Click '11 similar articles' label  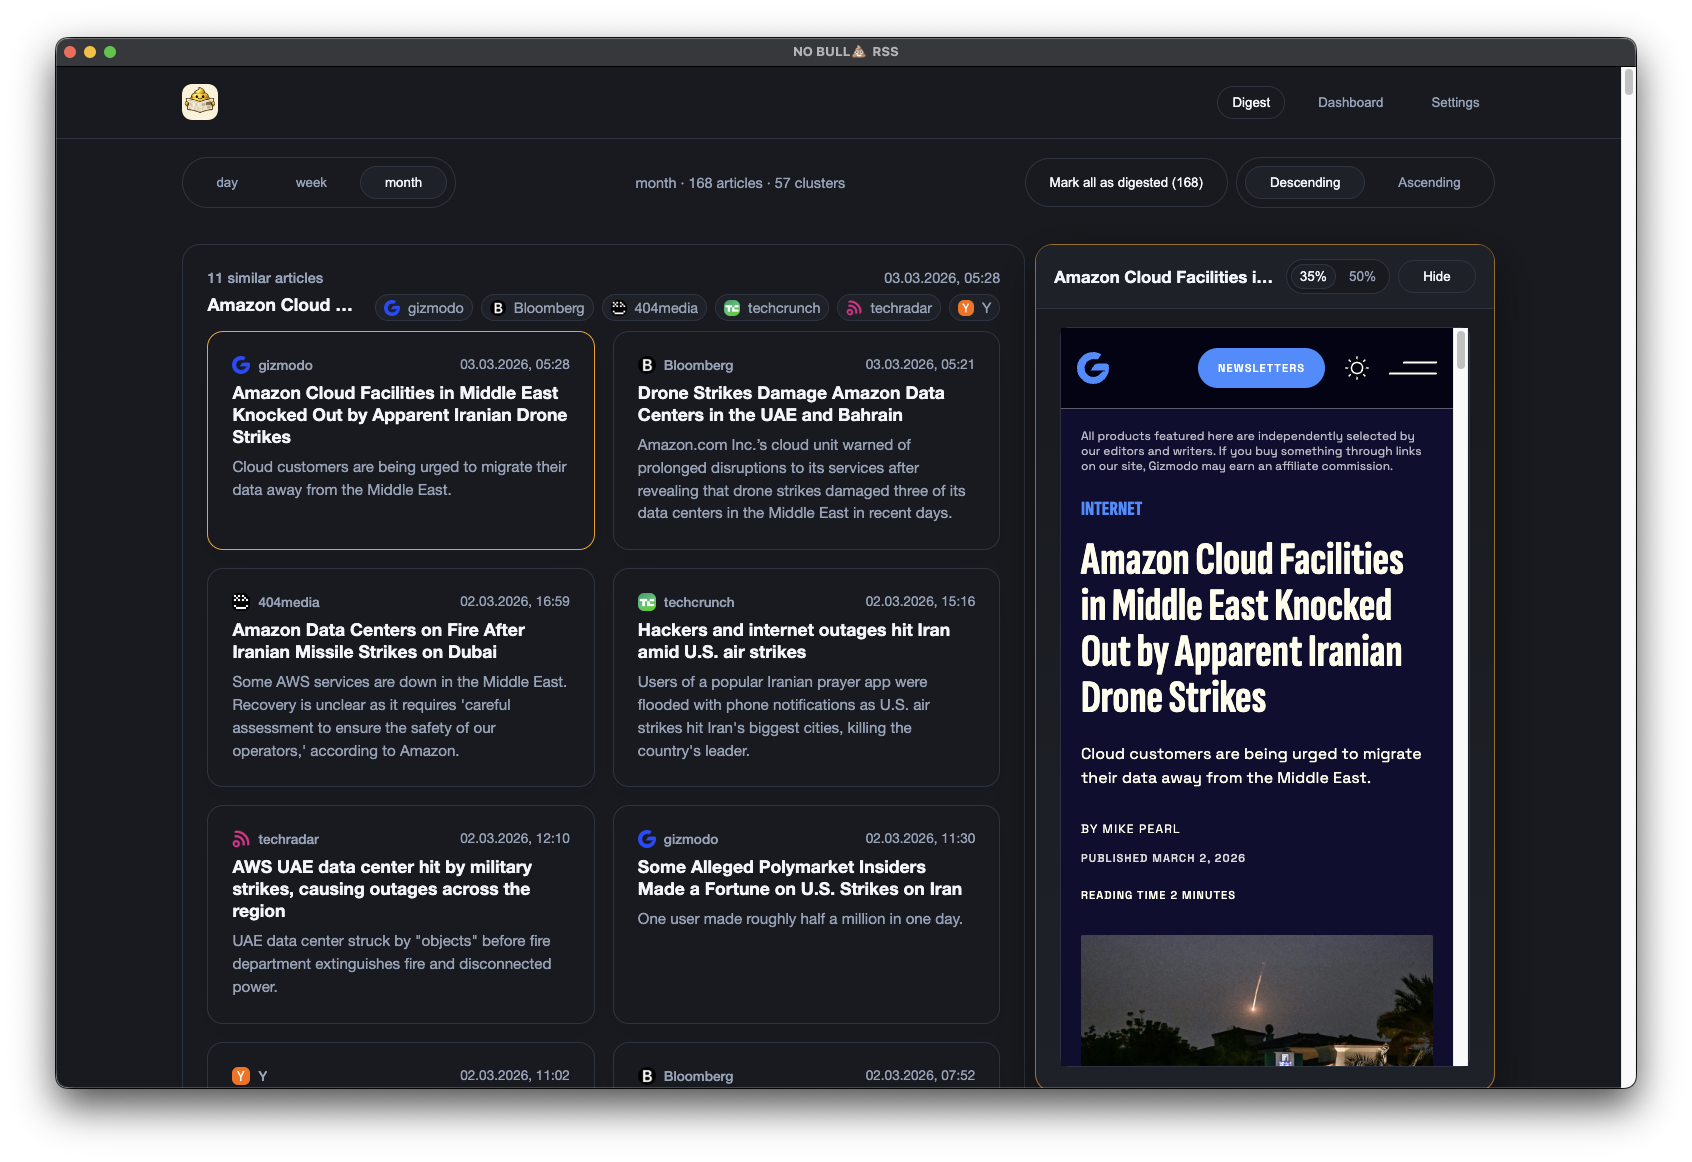coord(265,278)
